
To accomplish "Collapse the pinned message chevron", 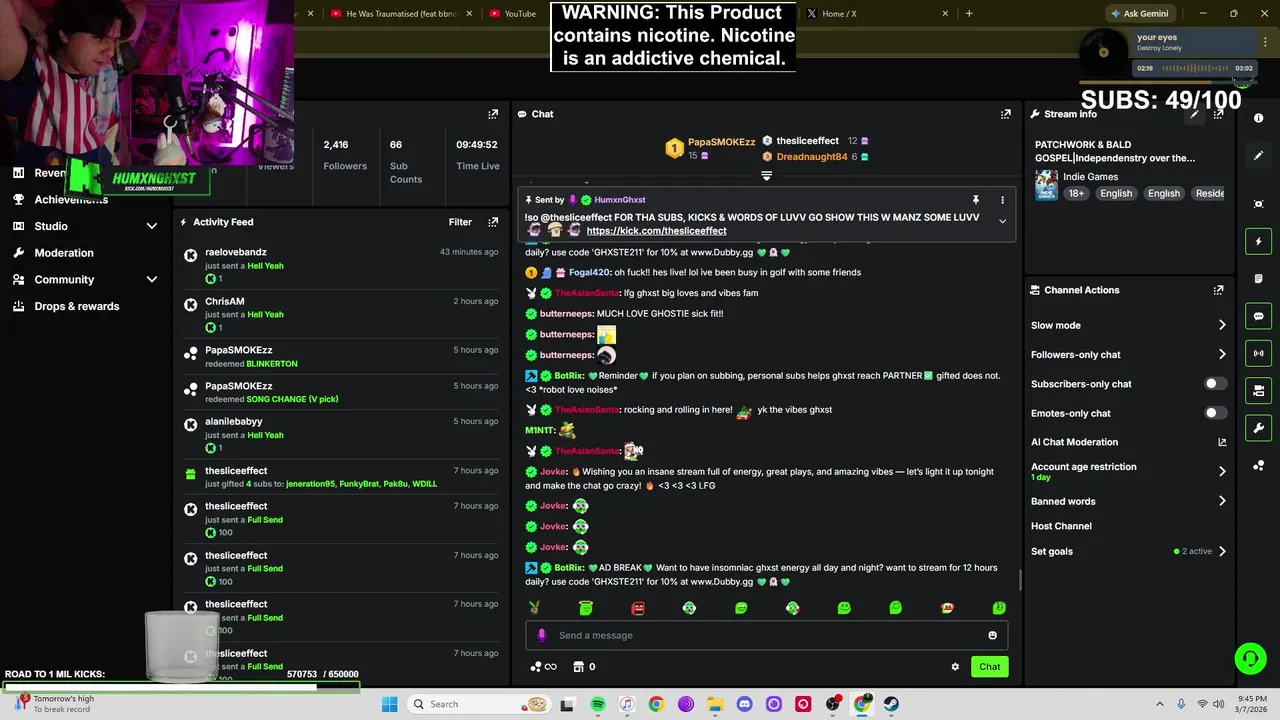I will point(1002,221).
